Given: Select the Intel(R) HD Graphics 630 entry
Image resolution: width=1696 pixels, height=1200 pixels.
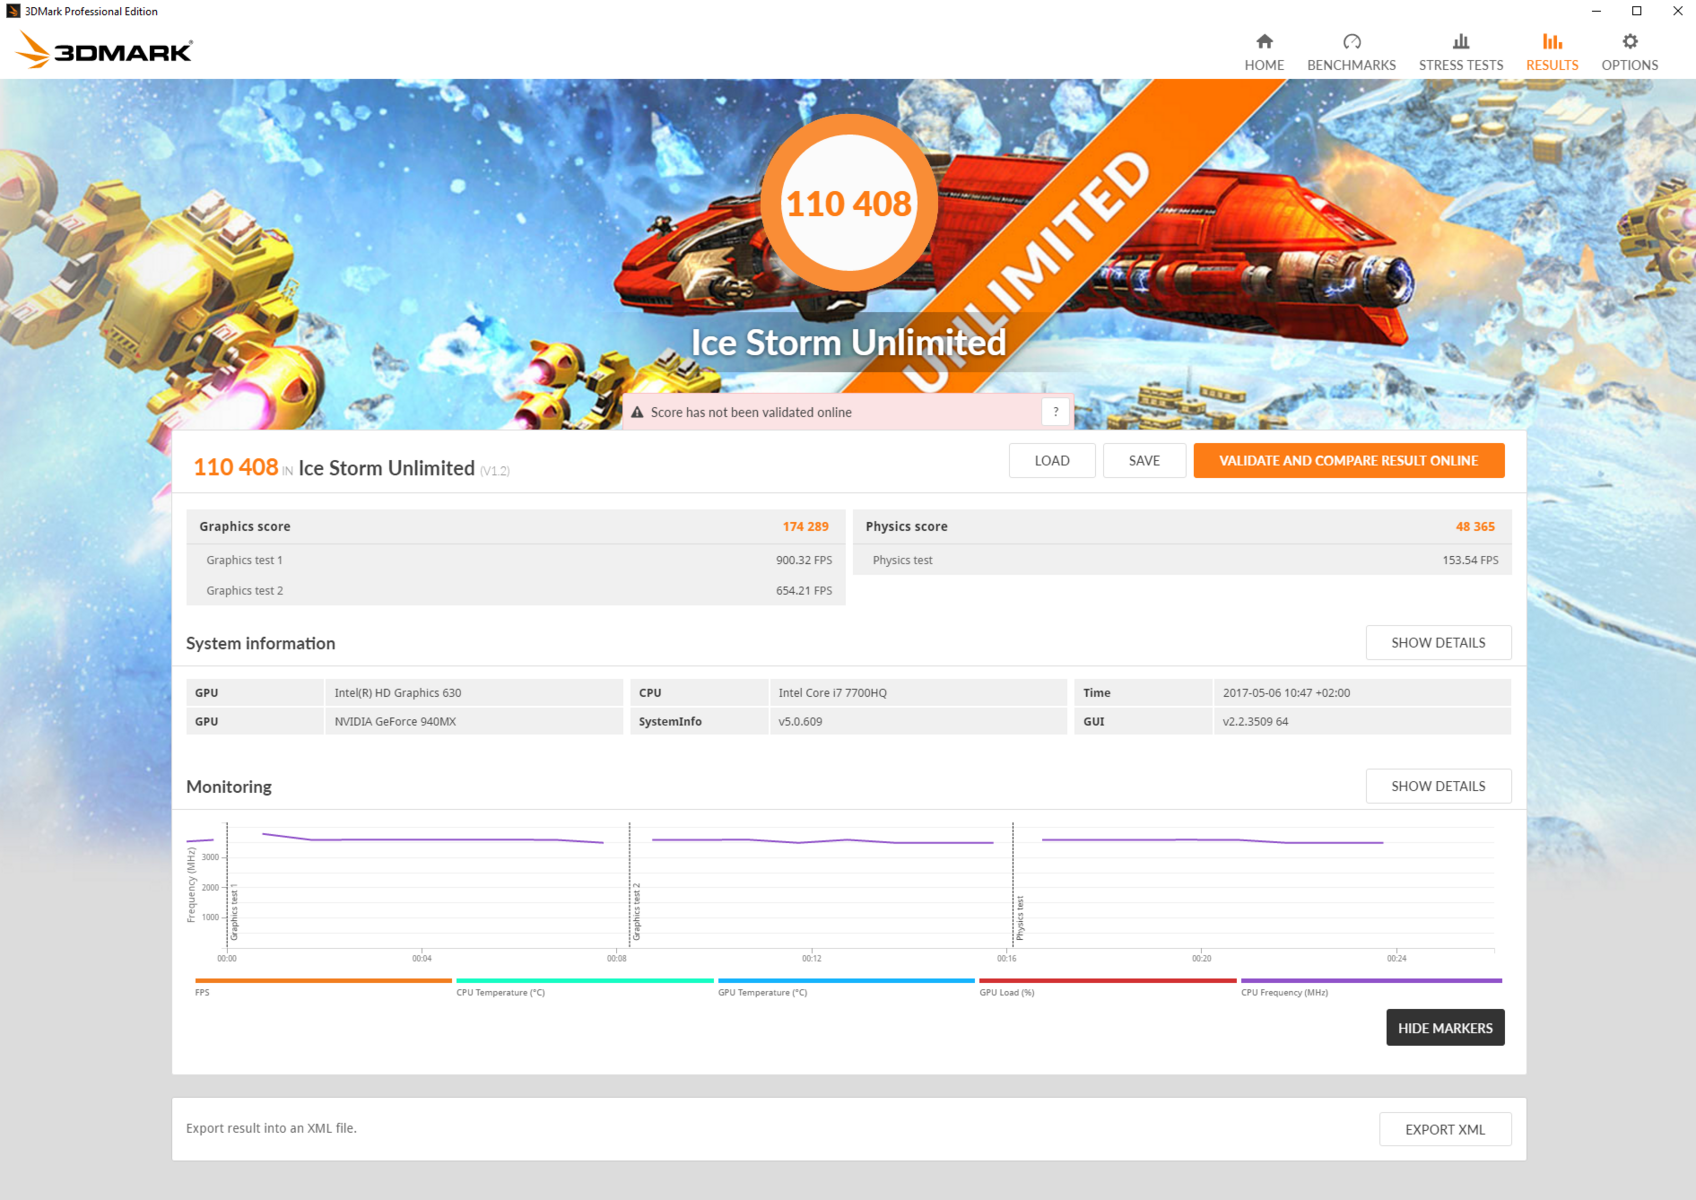Looking at the screenshot, I should [x=398, y=693].
